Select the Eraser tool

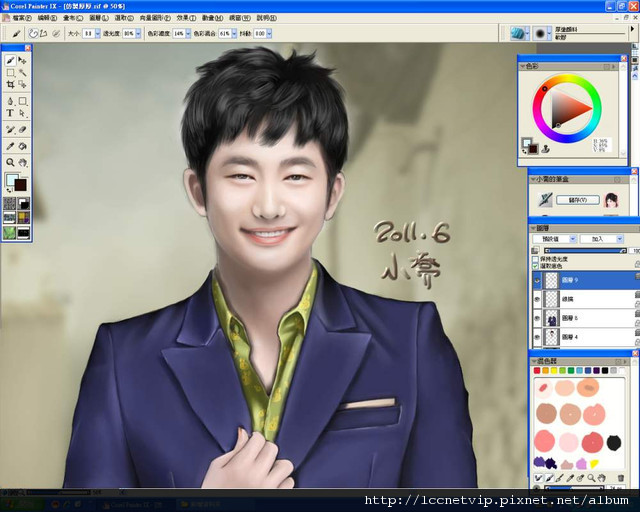click(x=22, y=130)
